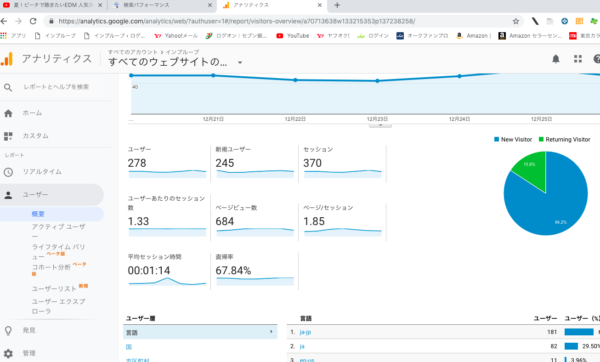Collapse the chart handle below timeline
The image size is (600, 362).
[380, 125]
